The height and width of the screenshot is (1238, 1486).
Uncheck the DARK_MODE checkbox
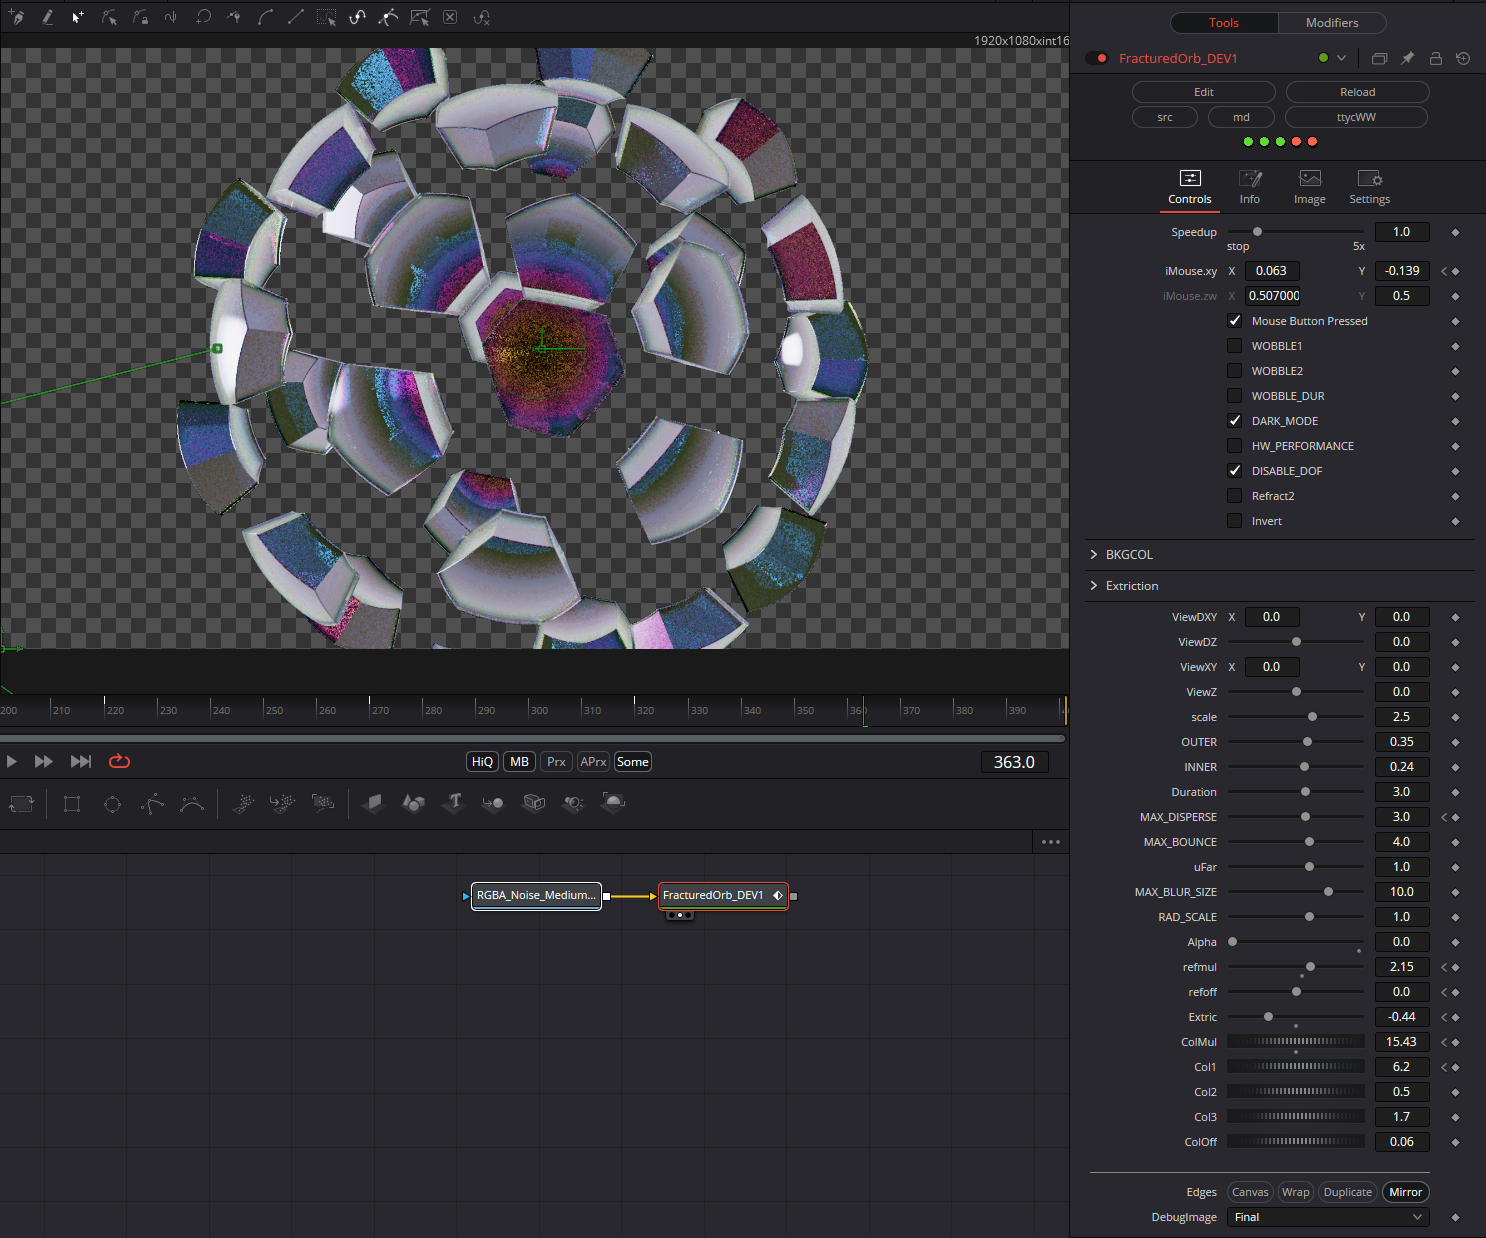[x=1234, y=421]
